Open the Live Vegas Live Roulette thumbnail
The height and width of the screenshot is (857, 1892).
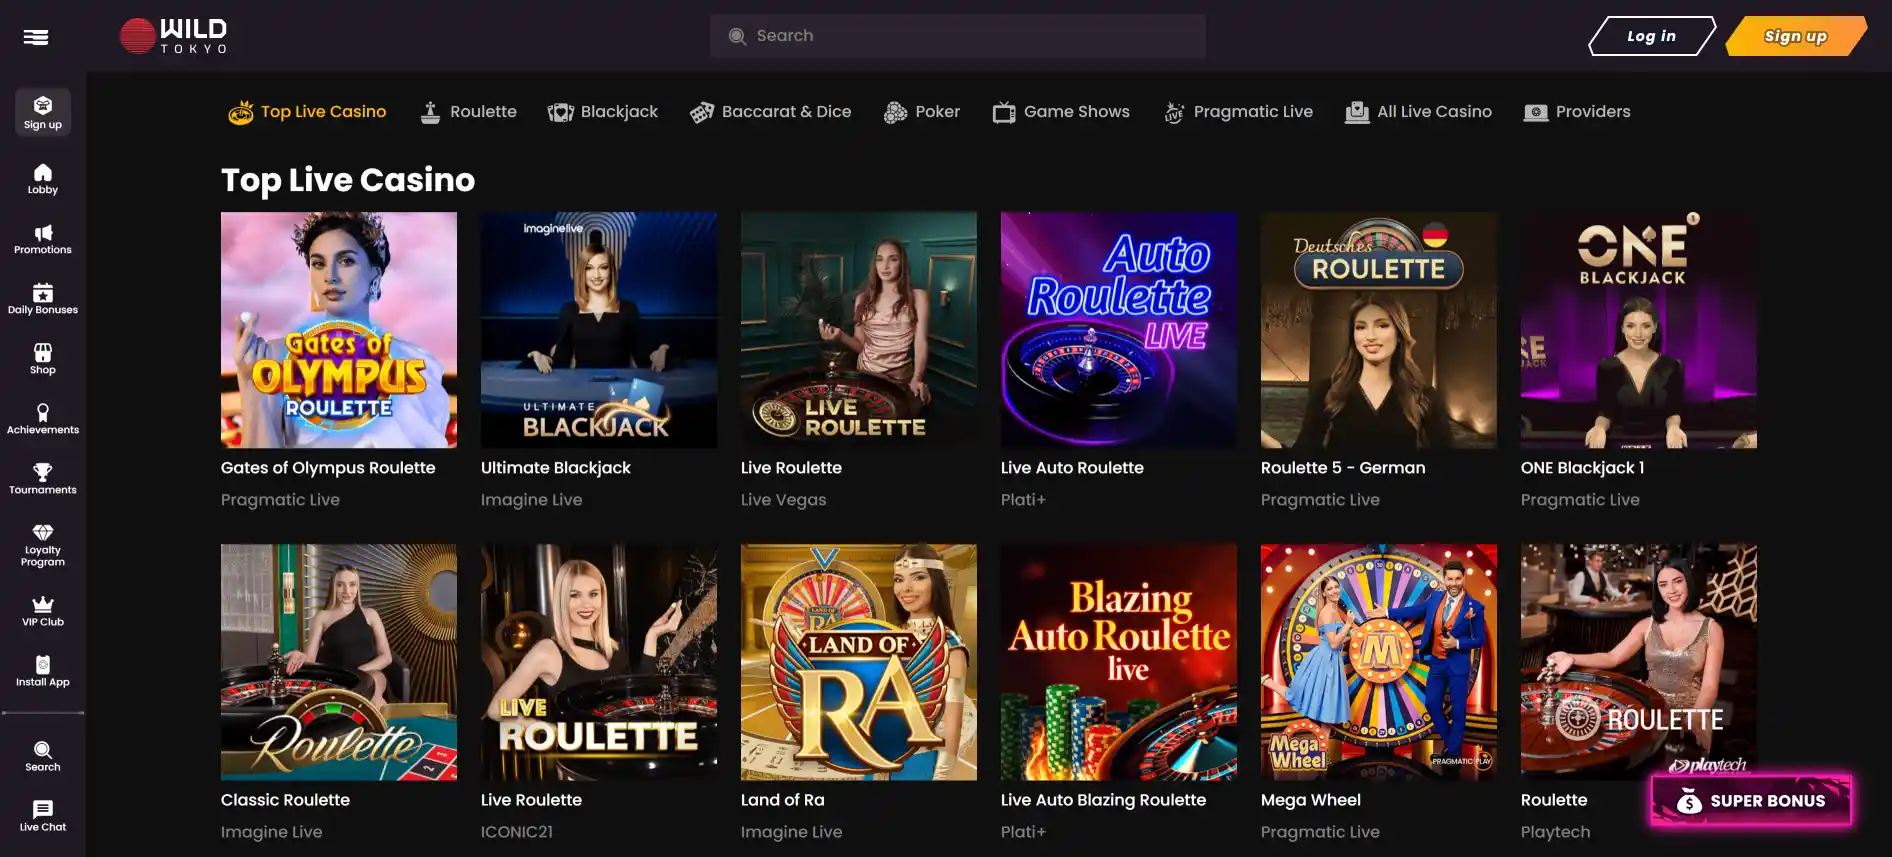859,330
